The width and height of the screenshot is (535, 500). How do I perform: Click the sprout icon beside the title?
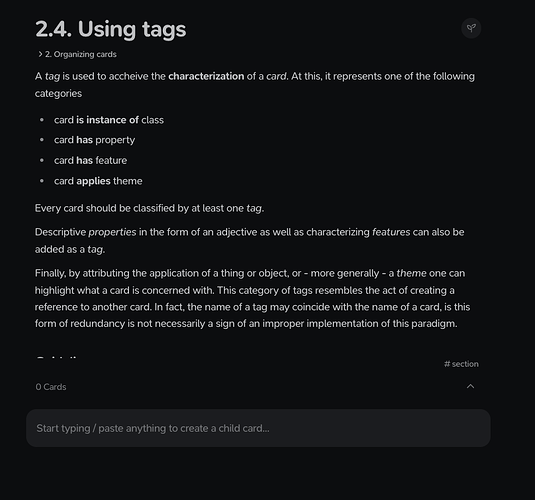[471, 28]
